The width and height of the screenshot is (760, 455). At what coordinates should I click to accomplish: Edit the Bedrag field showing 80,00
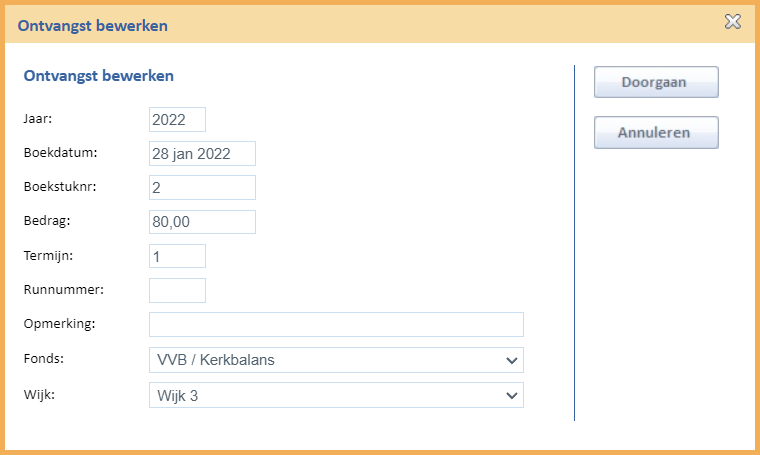[202, 222]
